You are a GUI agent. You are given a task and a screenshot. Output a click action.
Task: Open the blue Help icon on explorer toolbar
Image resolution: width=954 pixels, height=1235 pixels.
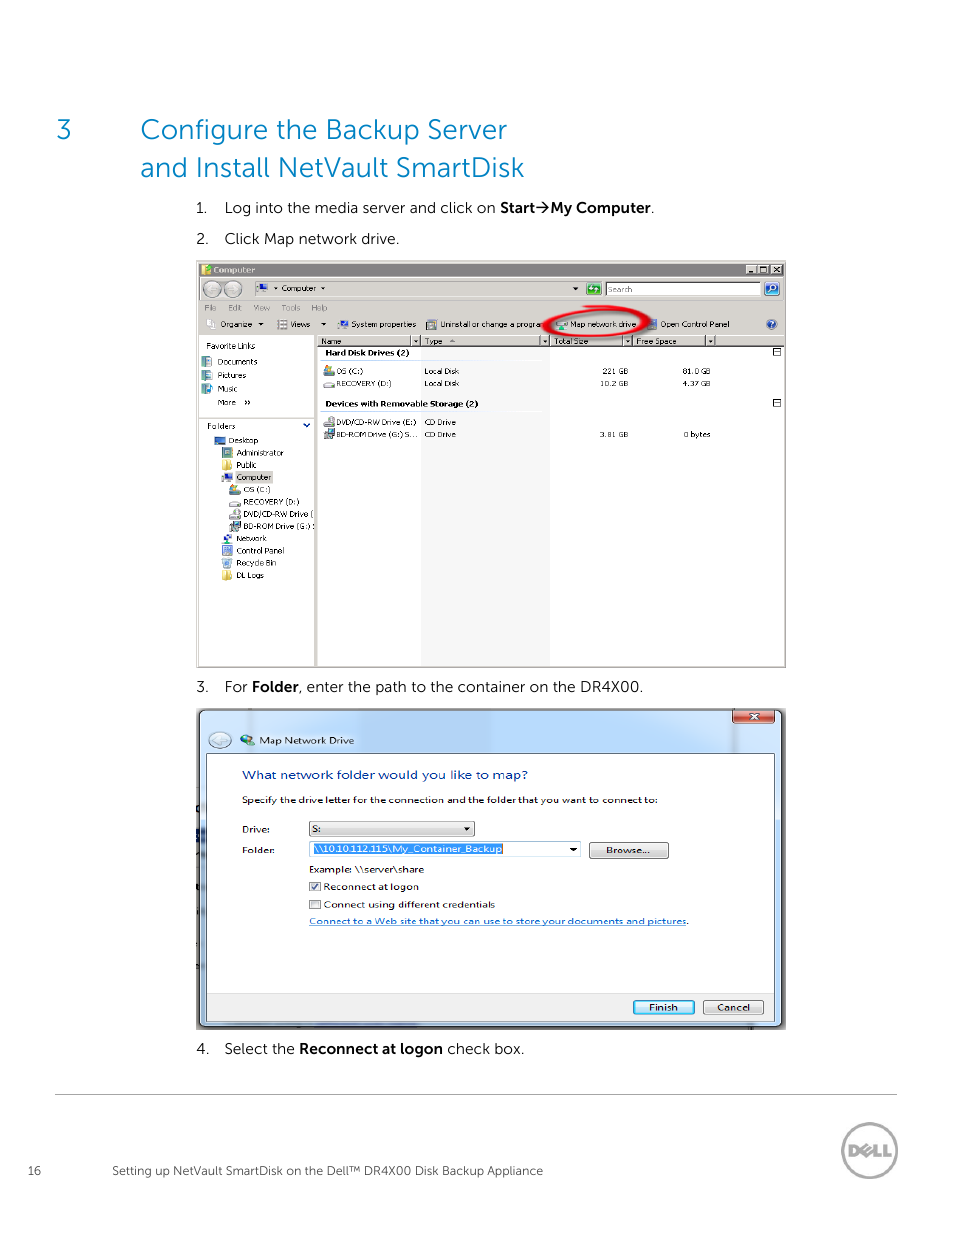tap(772, 324)
